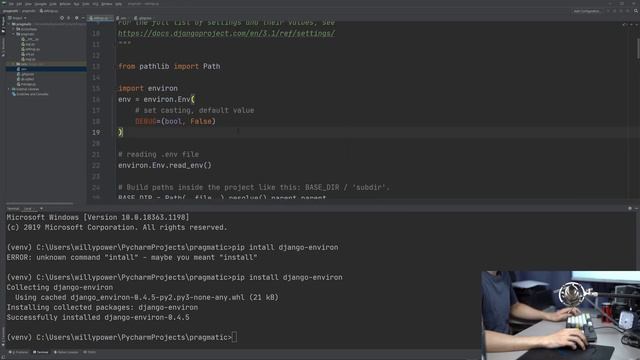Collapse the inner pragmatic package folder
This screenshot has width=640, height=360.
pos(13,34)
